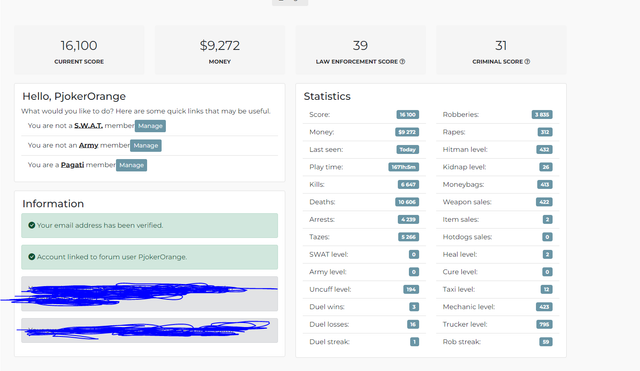The width and height of the screenshot is (640, 371).
Task: Click the Deaths value badge
Action: coord(407,202)
